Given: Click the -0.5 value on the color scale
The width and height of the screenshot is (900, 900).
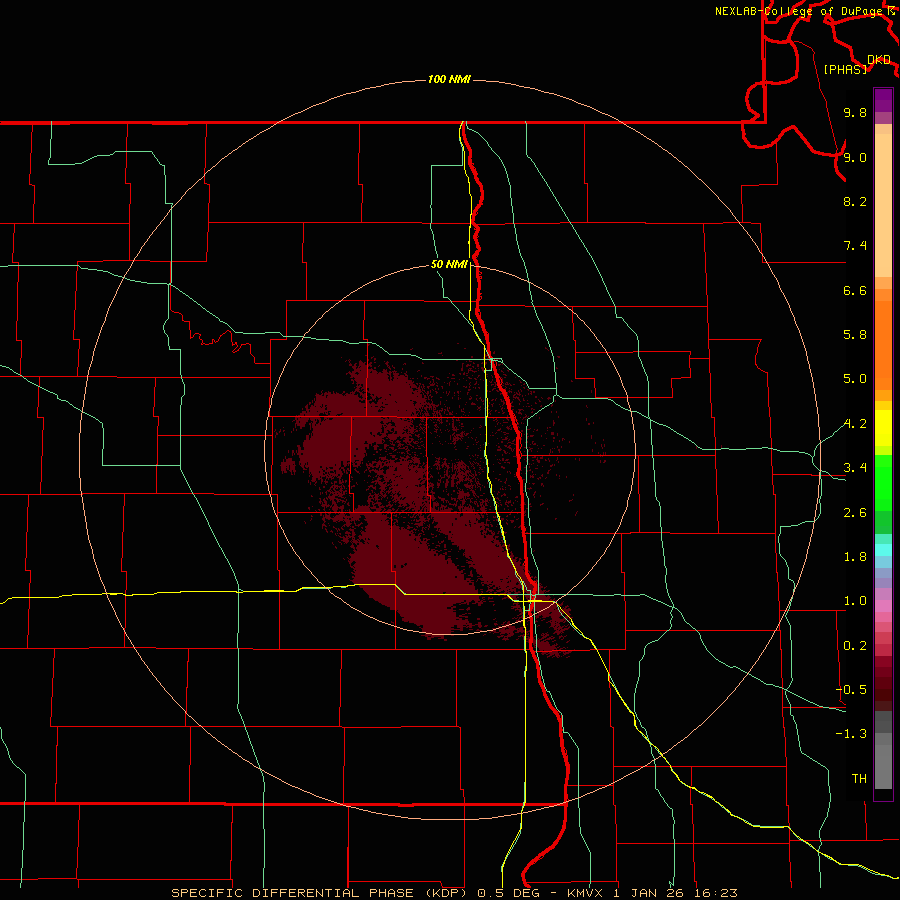Looking at the screenshot, I should coord(851,690).
